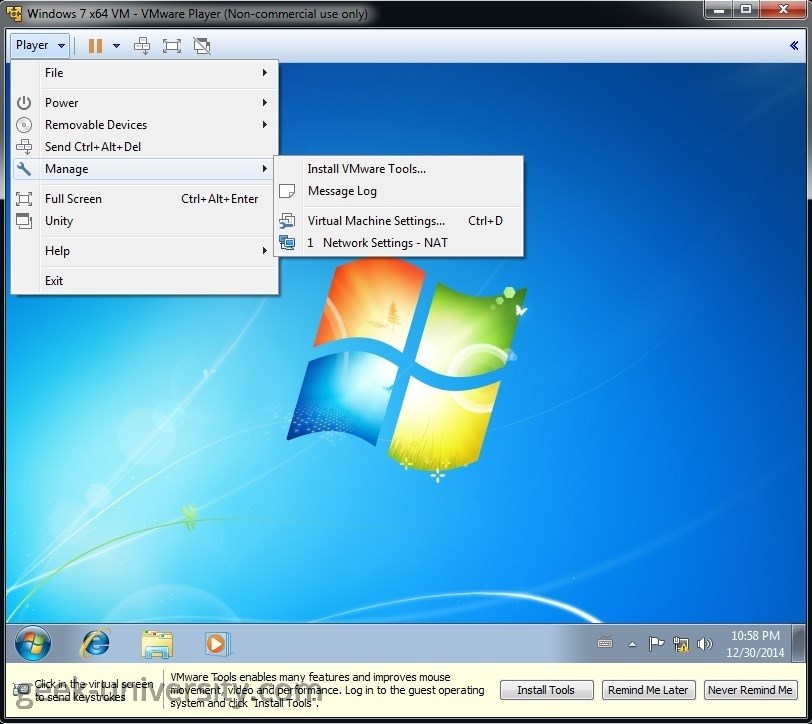Click the VMware title bar icon
The height and width of the screenshot is (724, 812).
pyautogui.click(x=13, y=13)
